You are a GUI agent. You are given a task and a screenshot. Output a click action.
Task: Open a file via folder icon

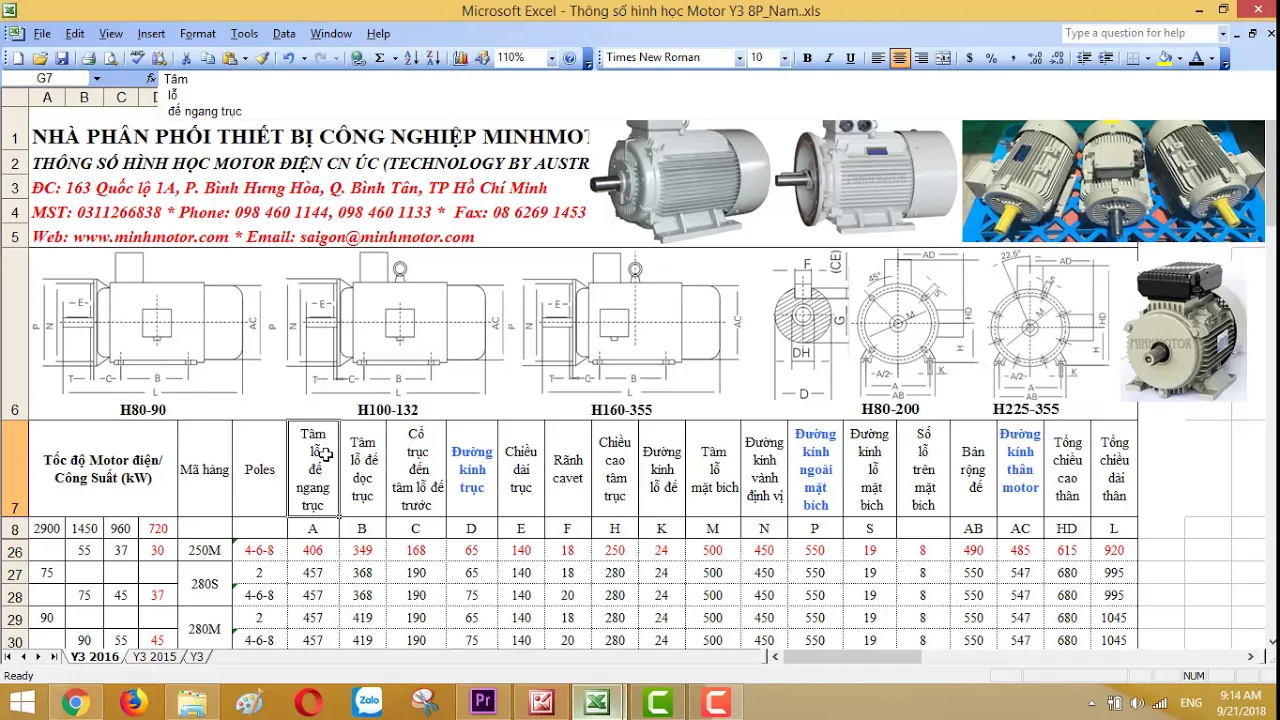click(40, 58)
